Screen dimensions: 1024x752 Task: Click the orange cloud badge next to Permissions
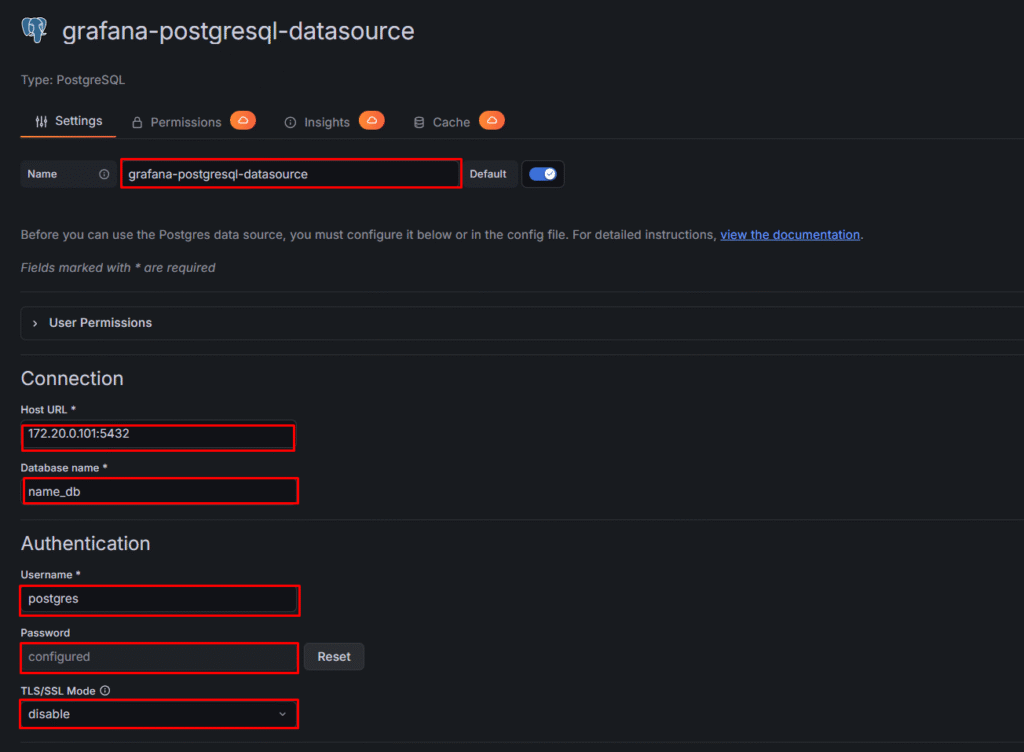[243, 121]
